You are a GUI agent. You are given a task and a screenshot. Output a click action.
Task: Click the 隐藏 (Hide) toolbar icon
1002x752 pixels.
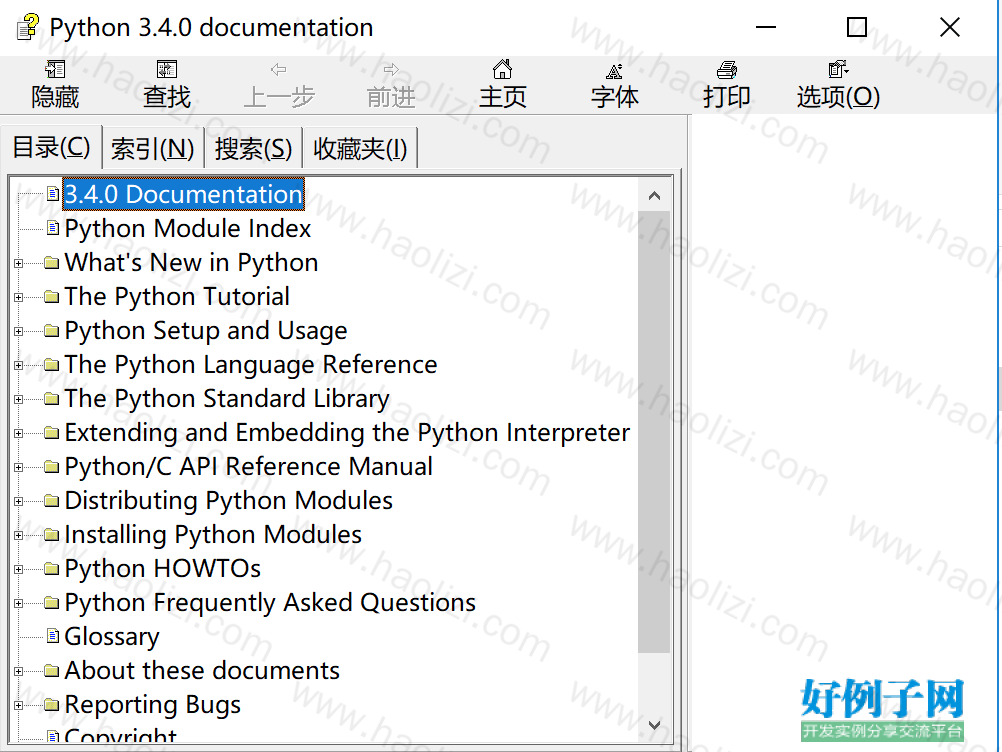(x=55, y=69)
